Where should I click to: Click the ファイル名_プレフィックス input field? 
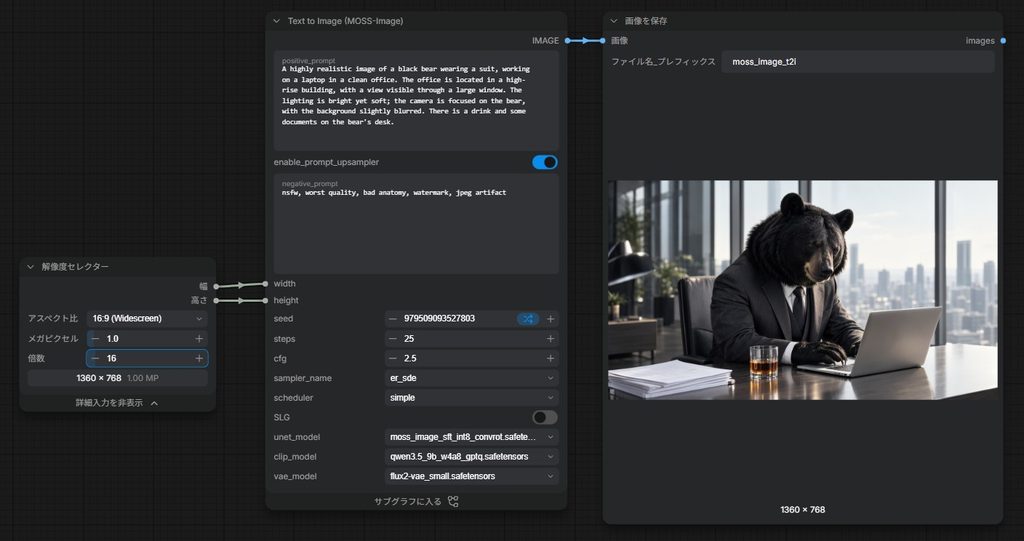click(x=858, y=62)
